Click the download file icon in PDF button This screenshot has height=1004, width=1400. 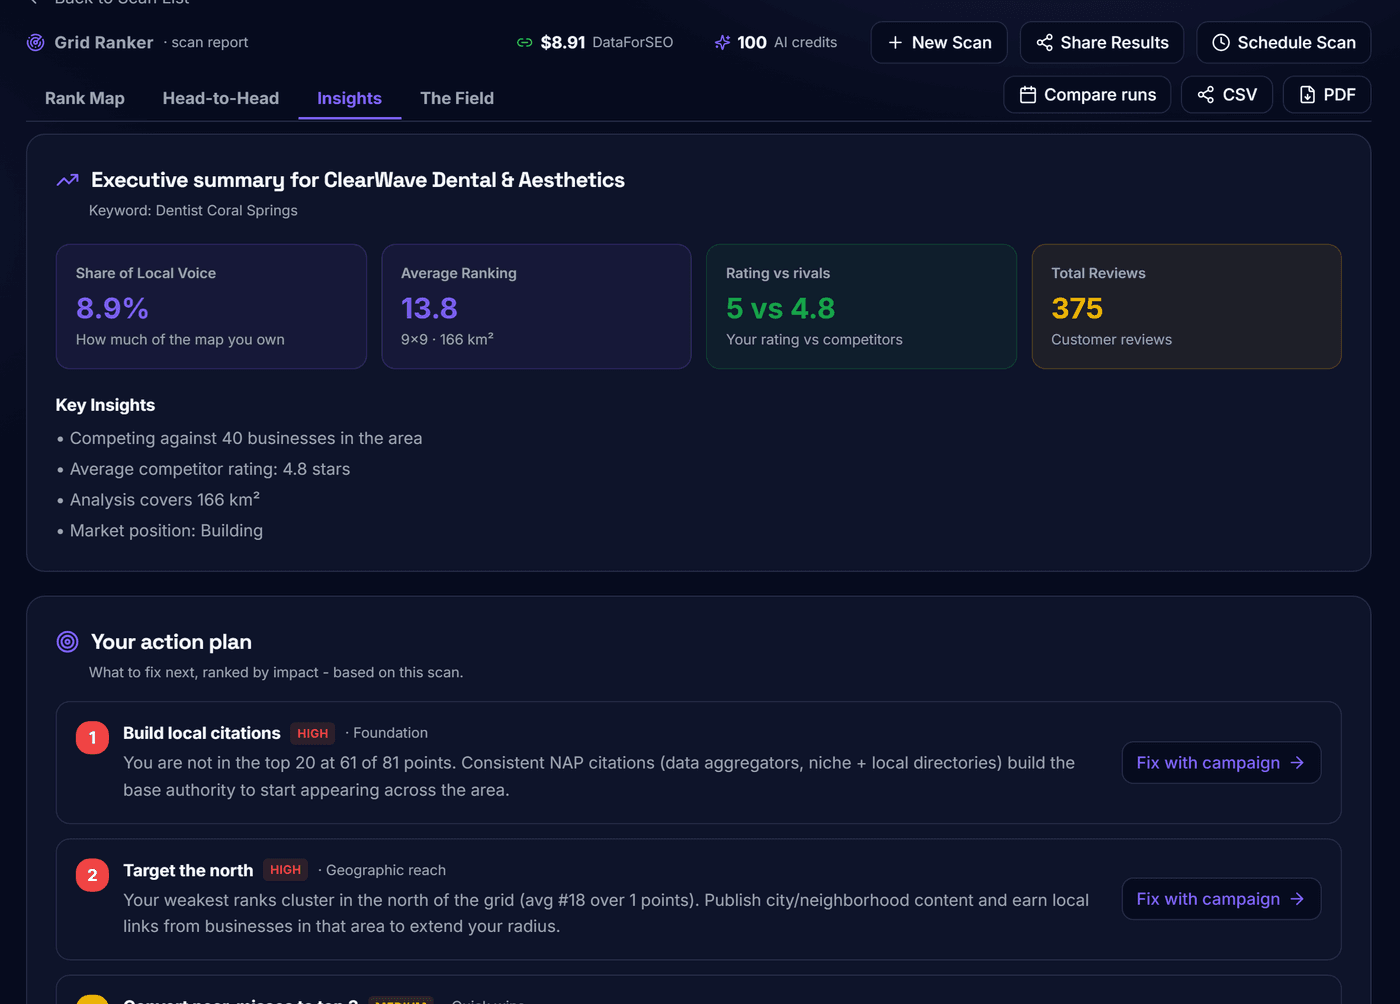(x=1307, y=94)
